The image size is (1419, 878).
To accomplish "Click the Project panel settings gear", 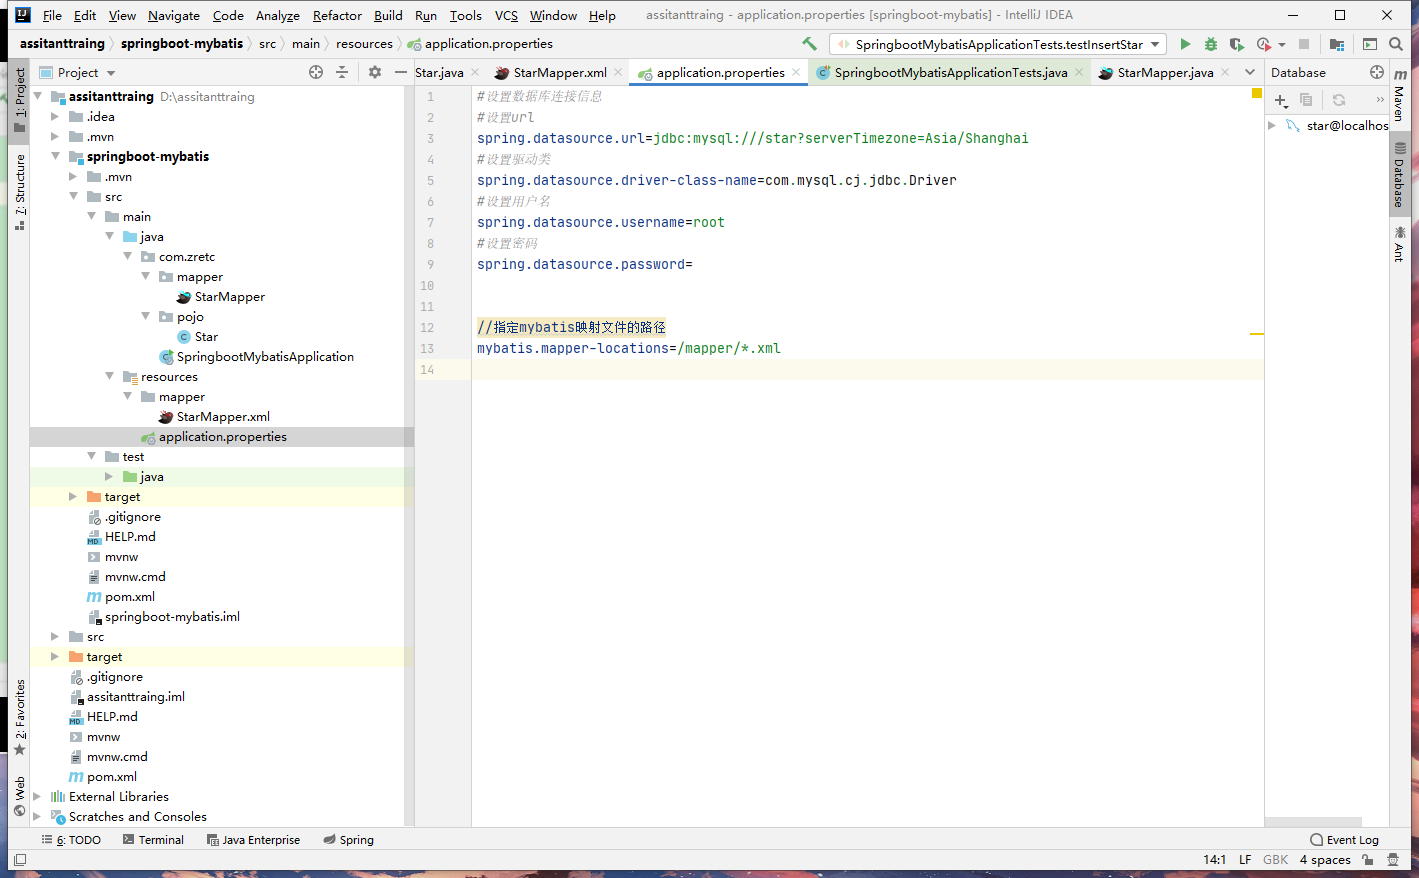I will click(375, 72).
